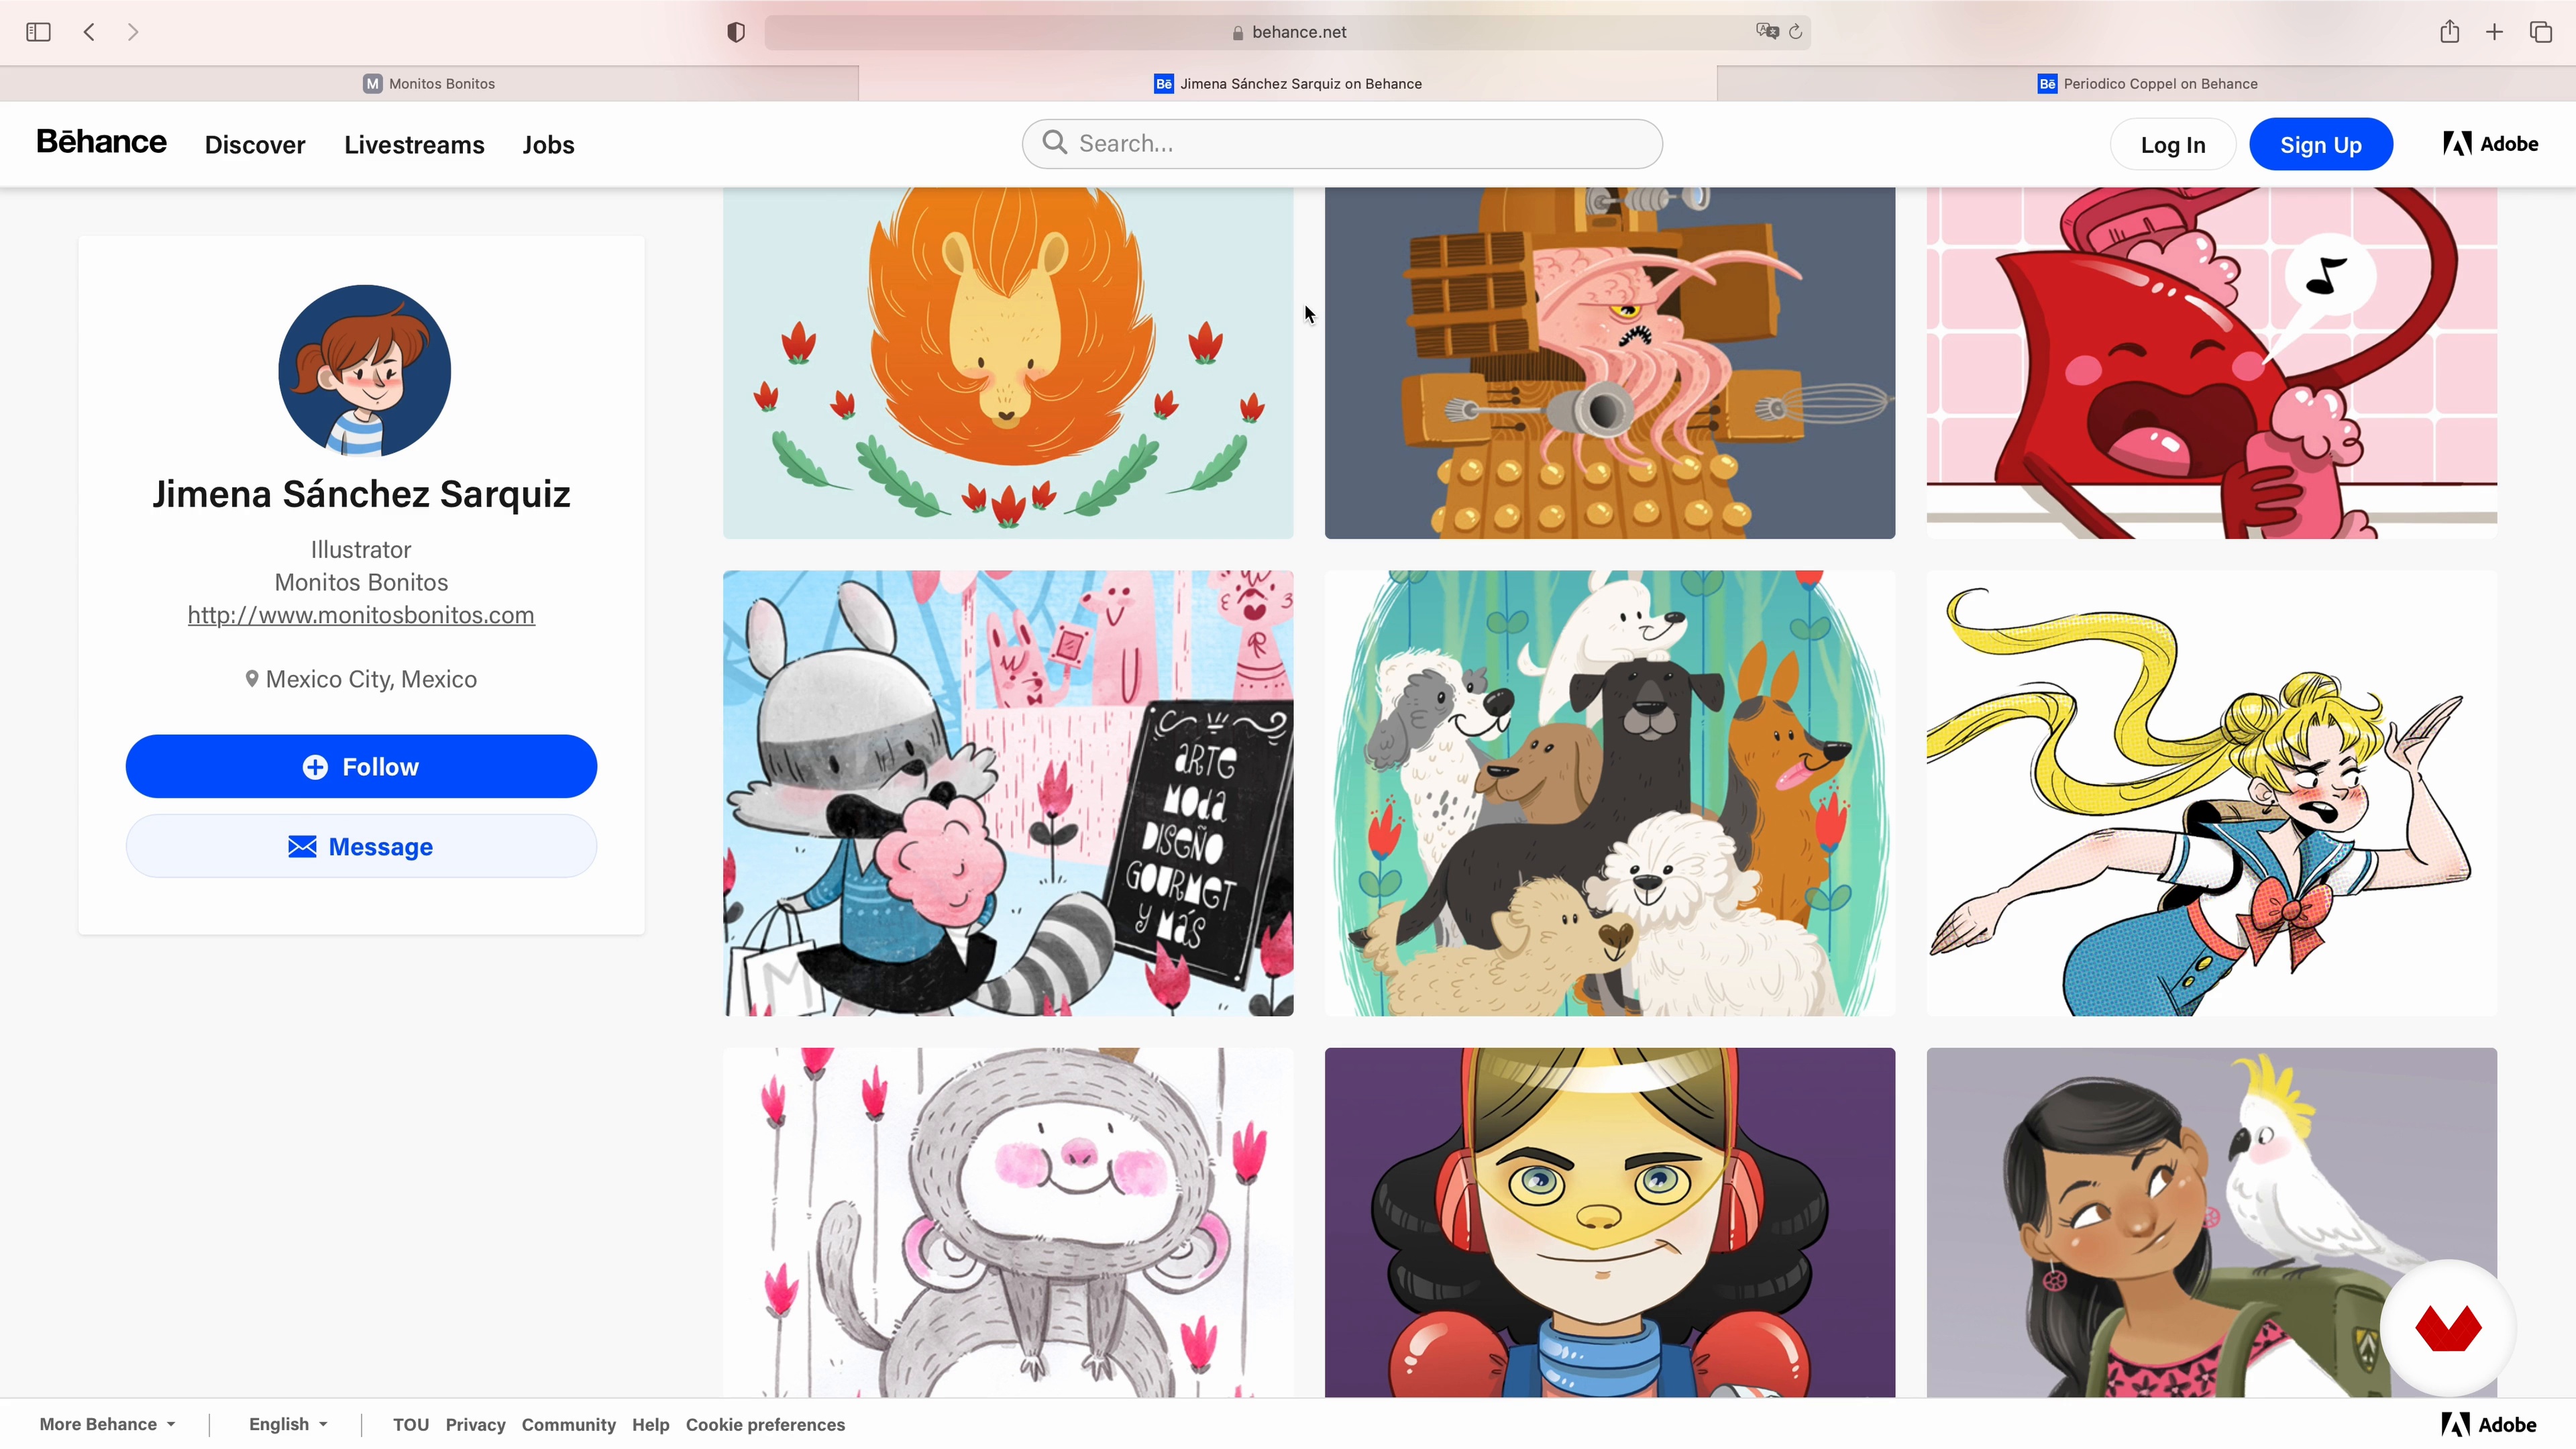Click the behance.net address bar
This screenshot has width=2576, height=1449.
pos(1288,32)
